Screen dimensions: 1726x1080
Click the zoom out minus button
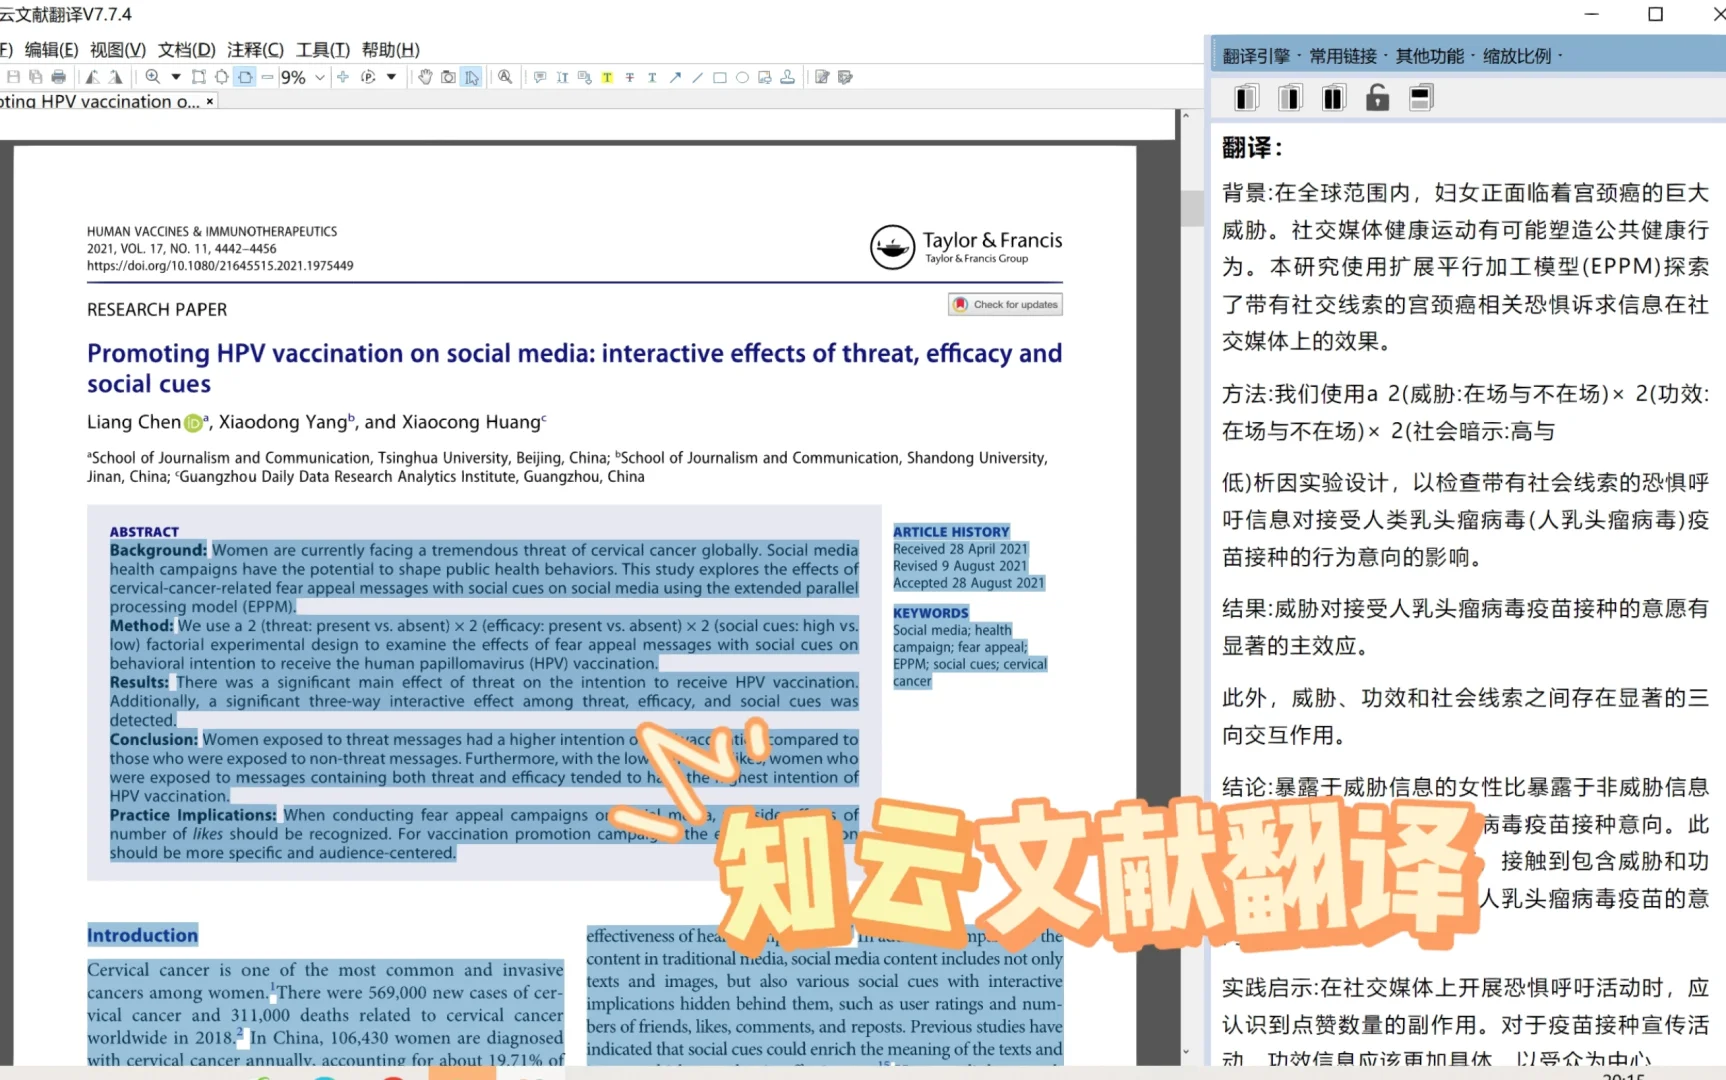[x=267, y=77]
